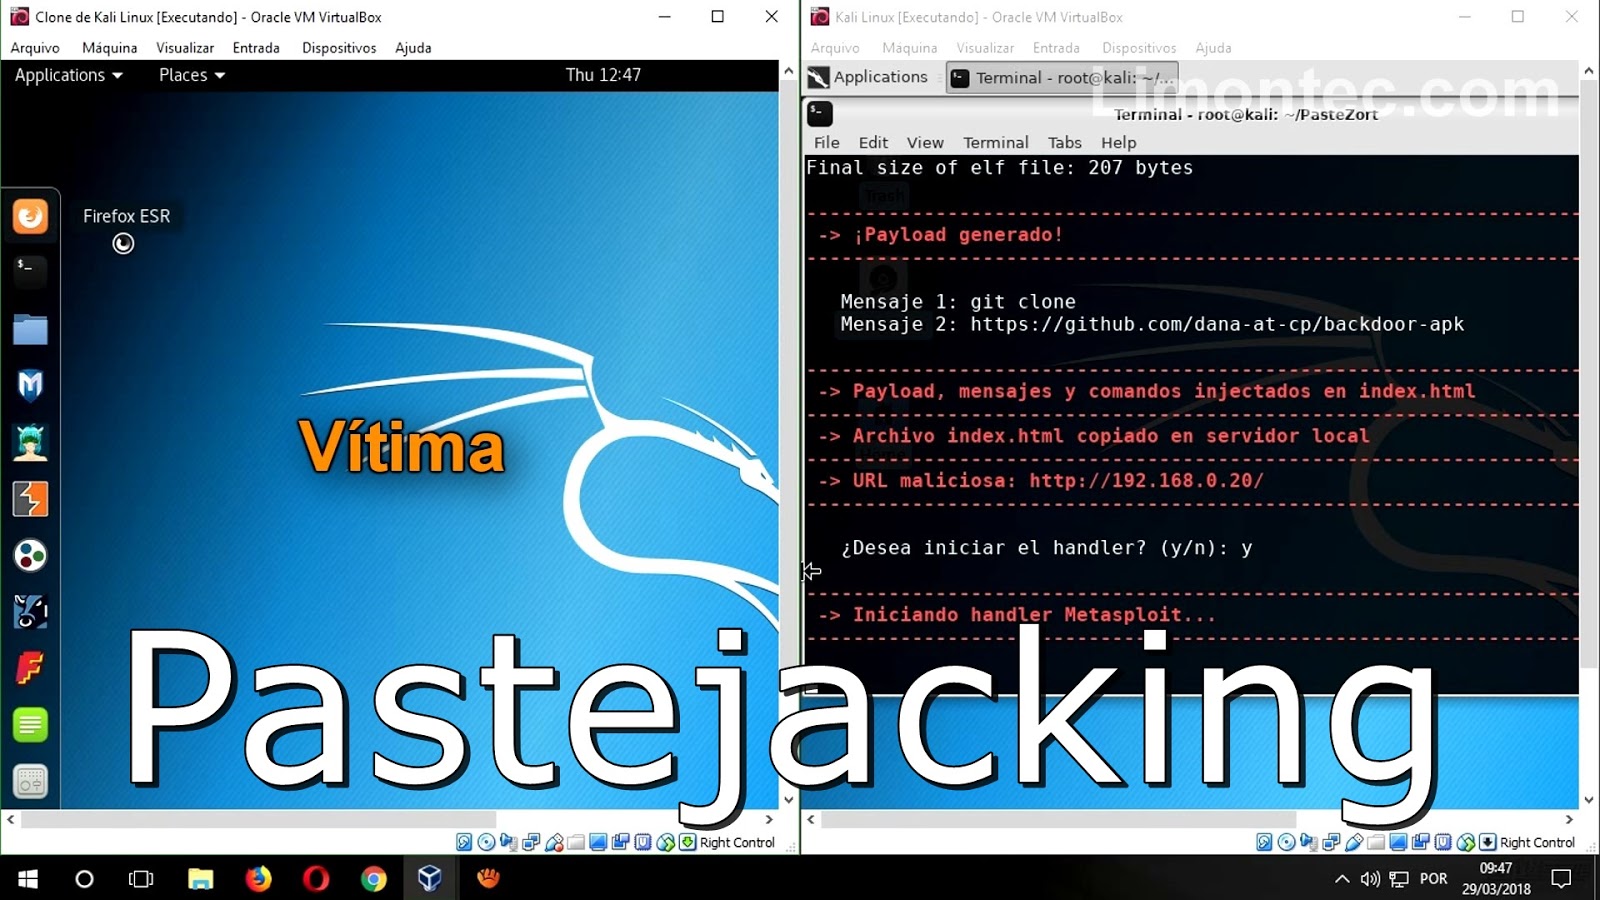
Task: Open the shared folders icon in VirtualBox status bar
Action: (575, 841)
